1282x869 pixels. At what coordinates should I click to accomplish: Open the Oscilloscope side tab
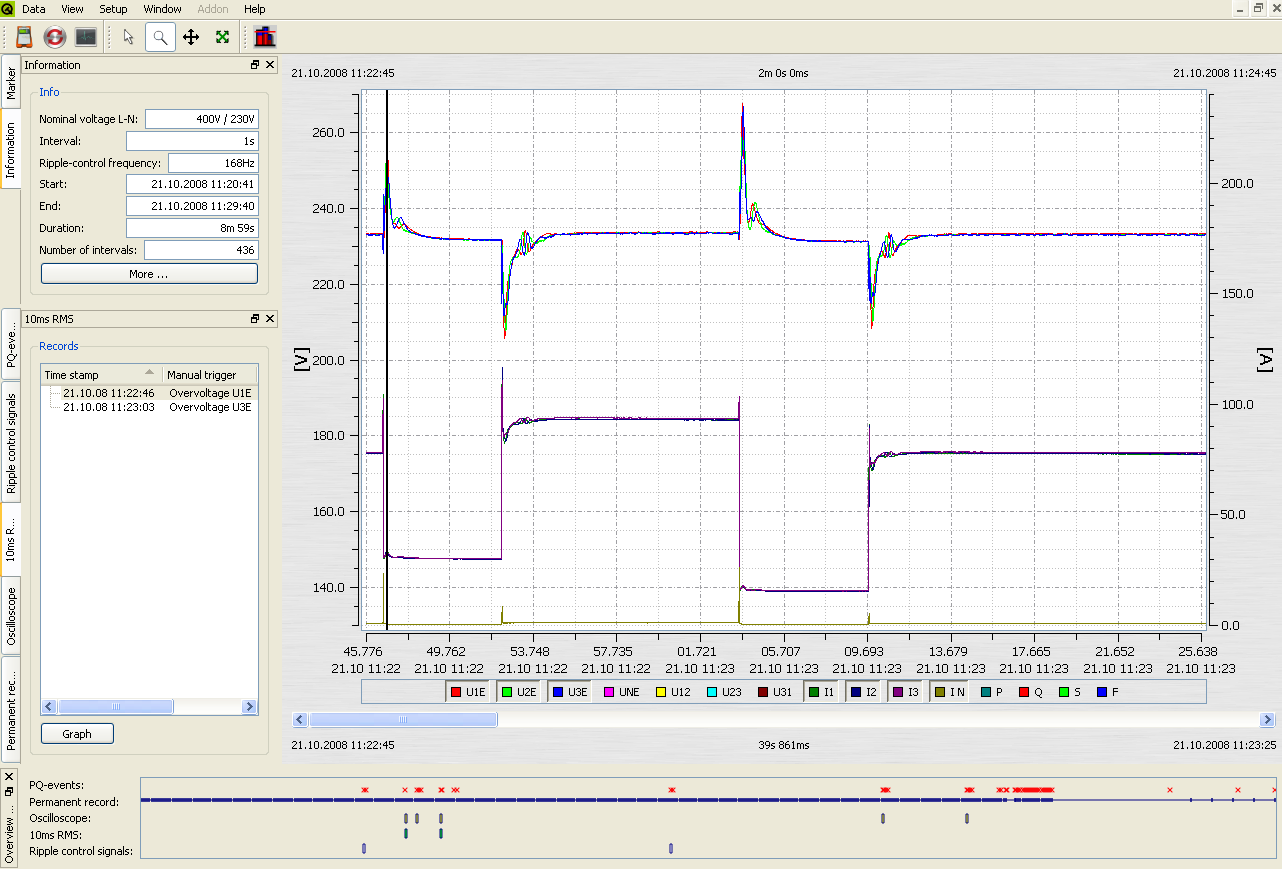[x=10, y=616]
